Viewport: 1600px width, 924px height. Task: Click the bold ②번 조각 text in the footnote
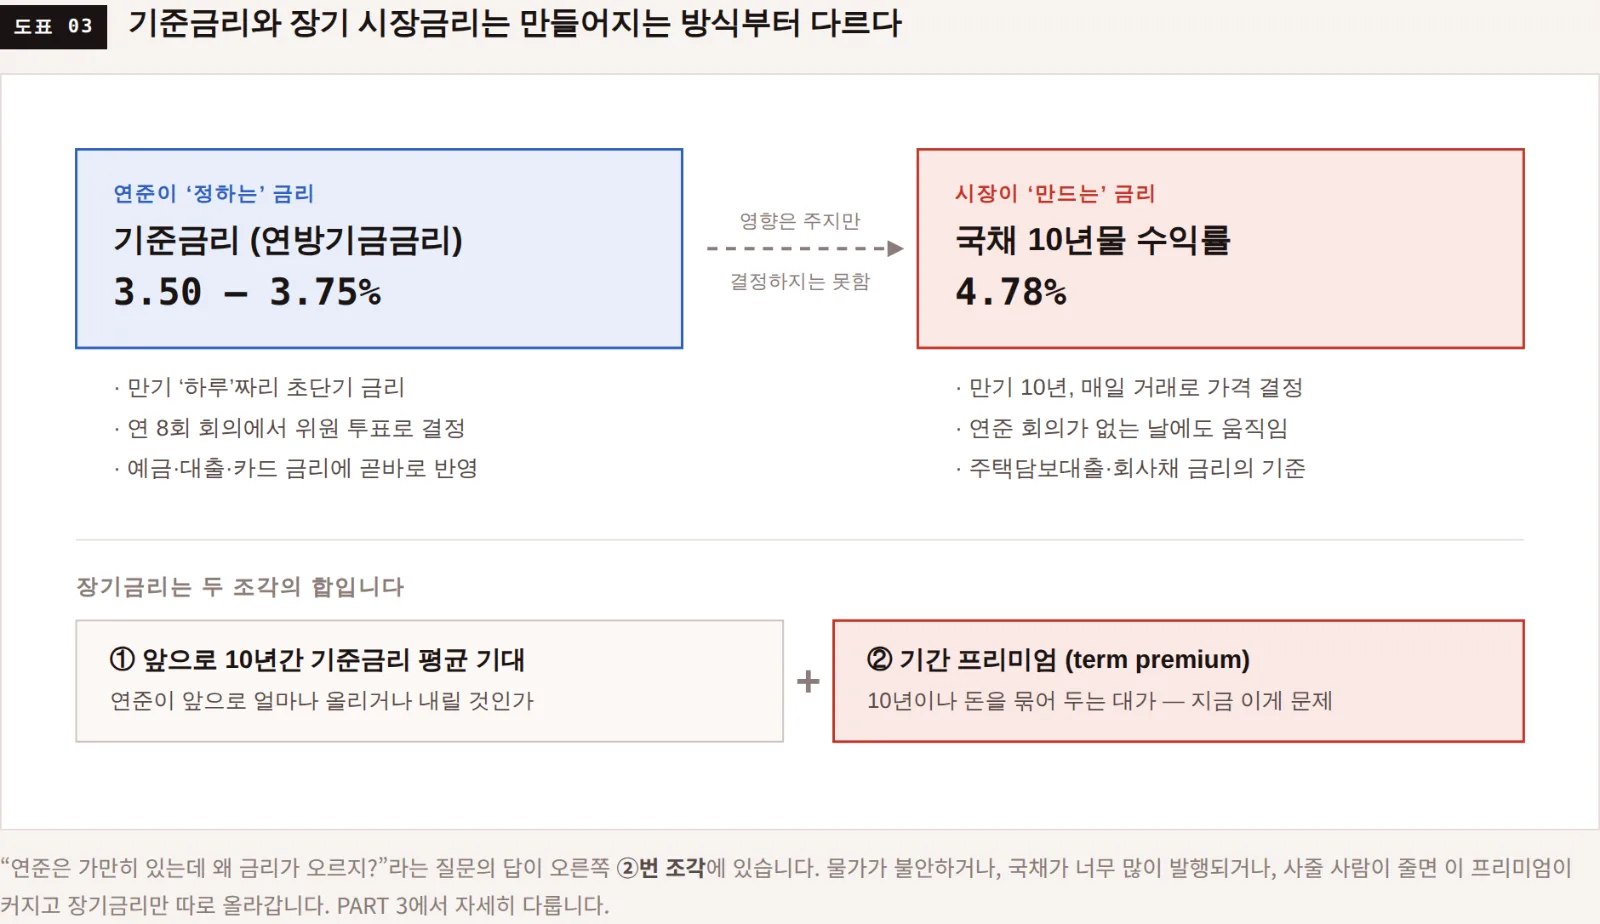(x=661, y=867)
